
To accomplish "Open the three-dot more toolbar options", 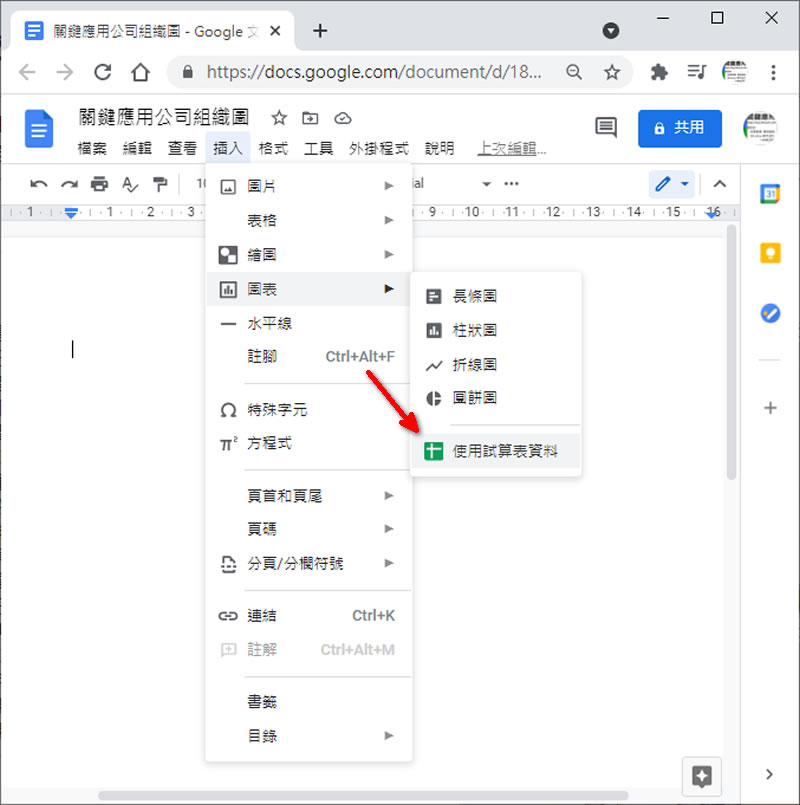I will [511, 183].
